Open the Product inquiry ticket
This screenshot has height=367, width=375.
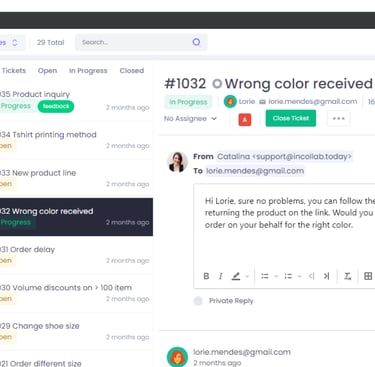pos(75,101)
